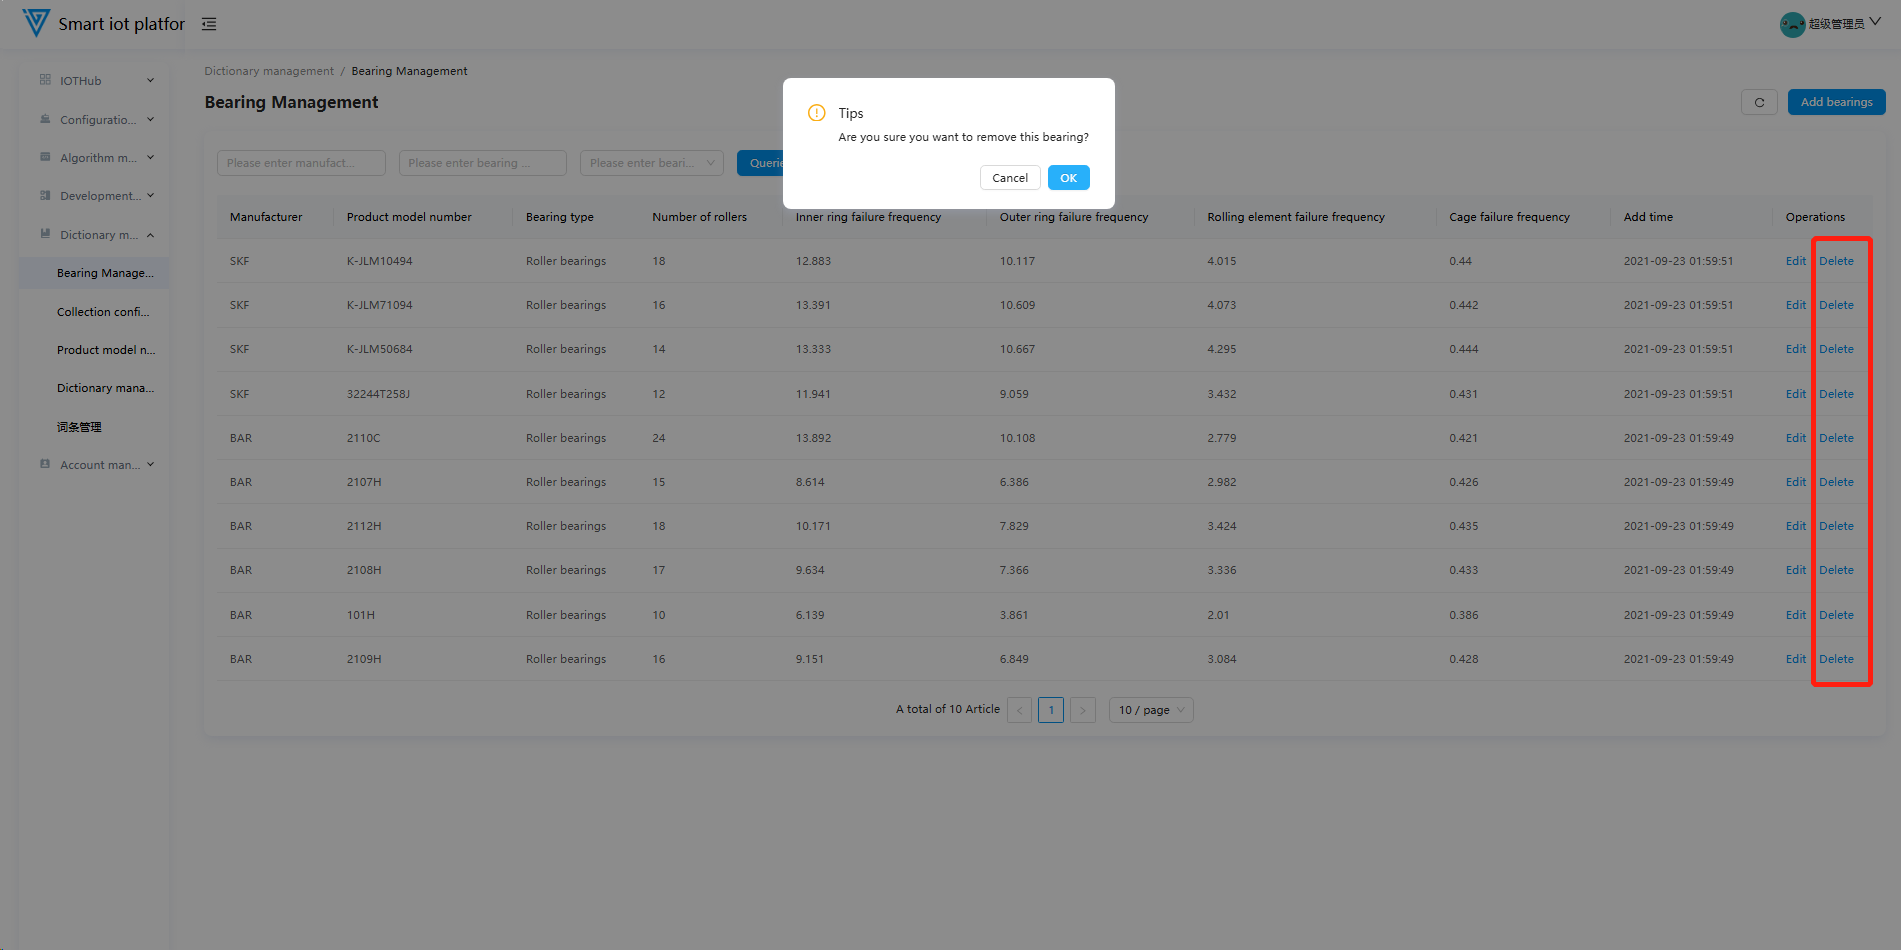
Task: Delete the 101H bearing row
Action: pos(1836,615)
